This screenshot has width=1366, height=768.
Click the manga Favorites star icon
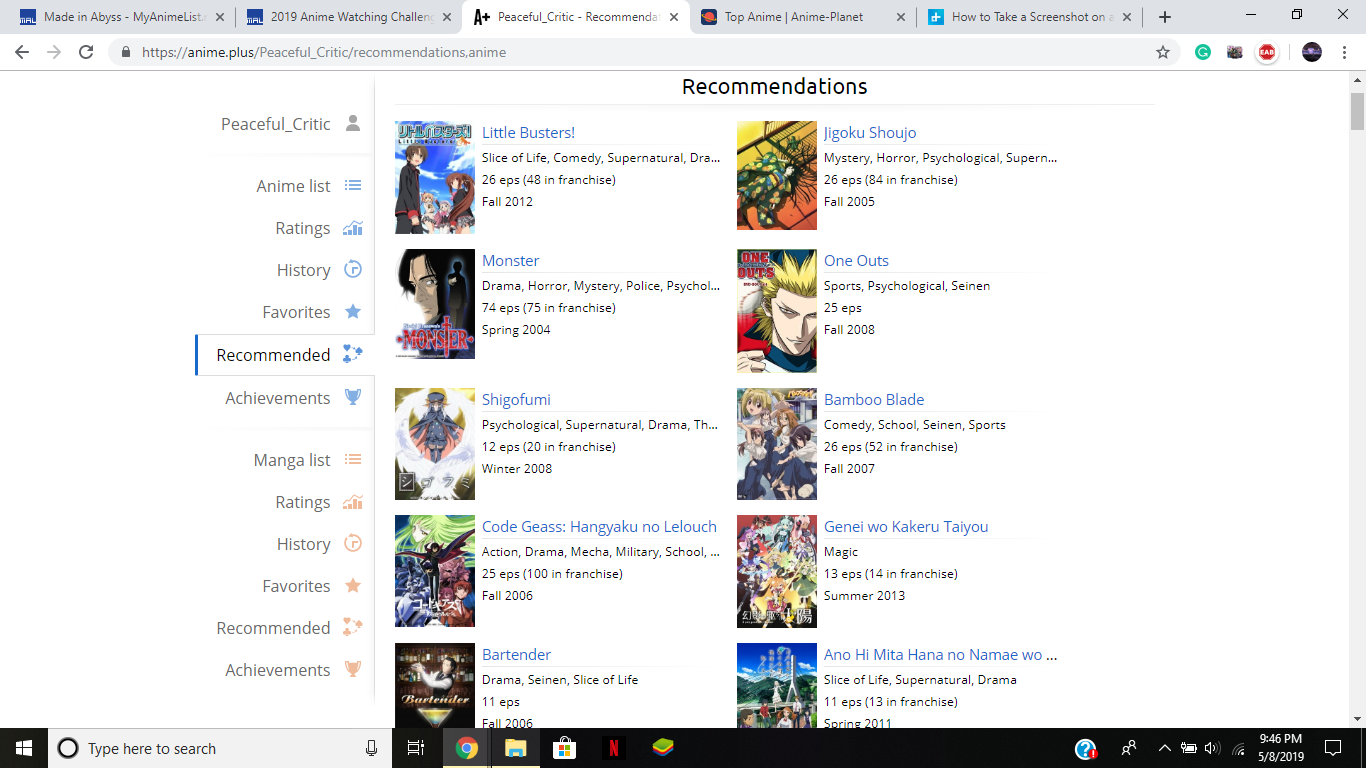tap(352, 586)
